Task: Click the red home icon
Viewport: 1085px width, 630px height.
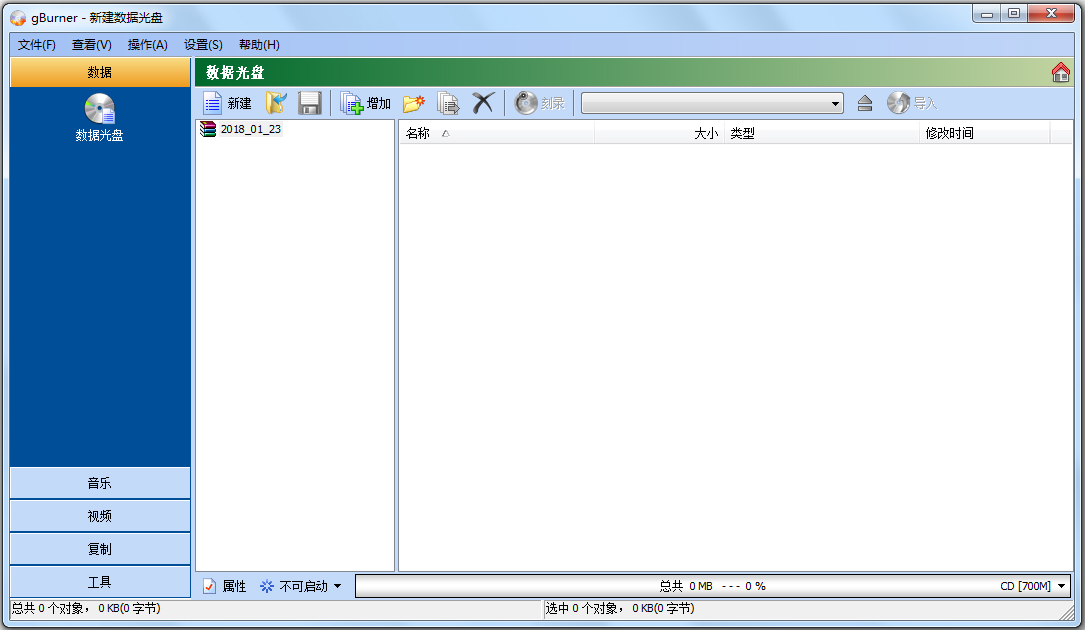Action: (1060, 72)
